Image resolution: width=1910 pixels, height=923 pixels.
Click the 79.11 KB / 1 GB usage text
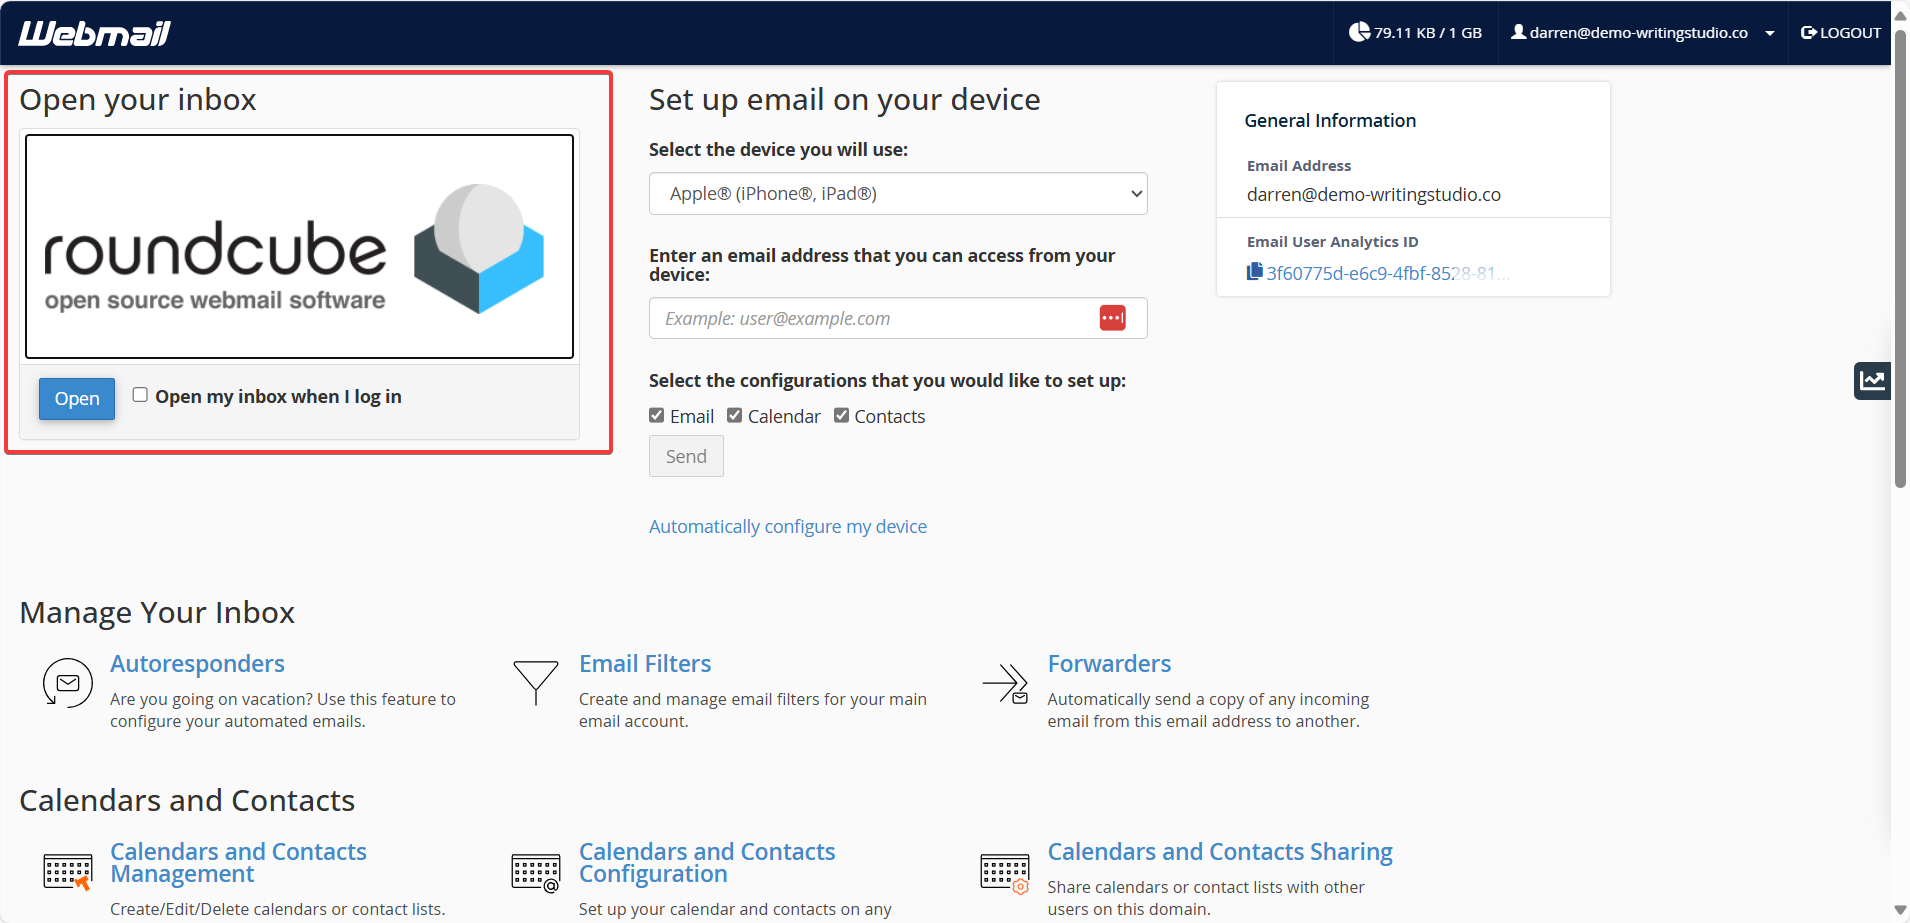tap(1428, 33)
